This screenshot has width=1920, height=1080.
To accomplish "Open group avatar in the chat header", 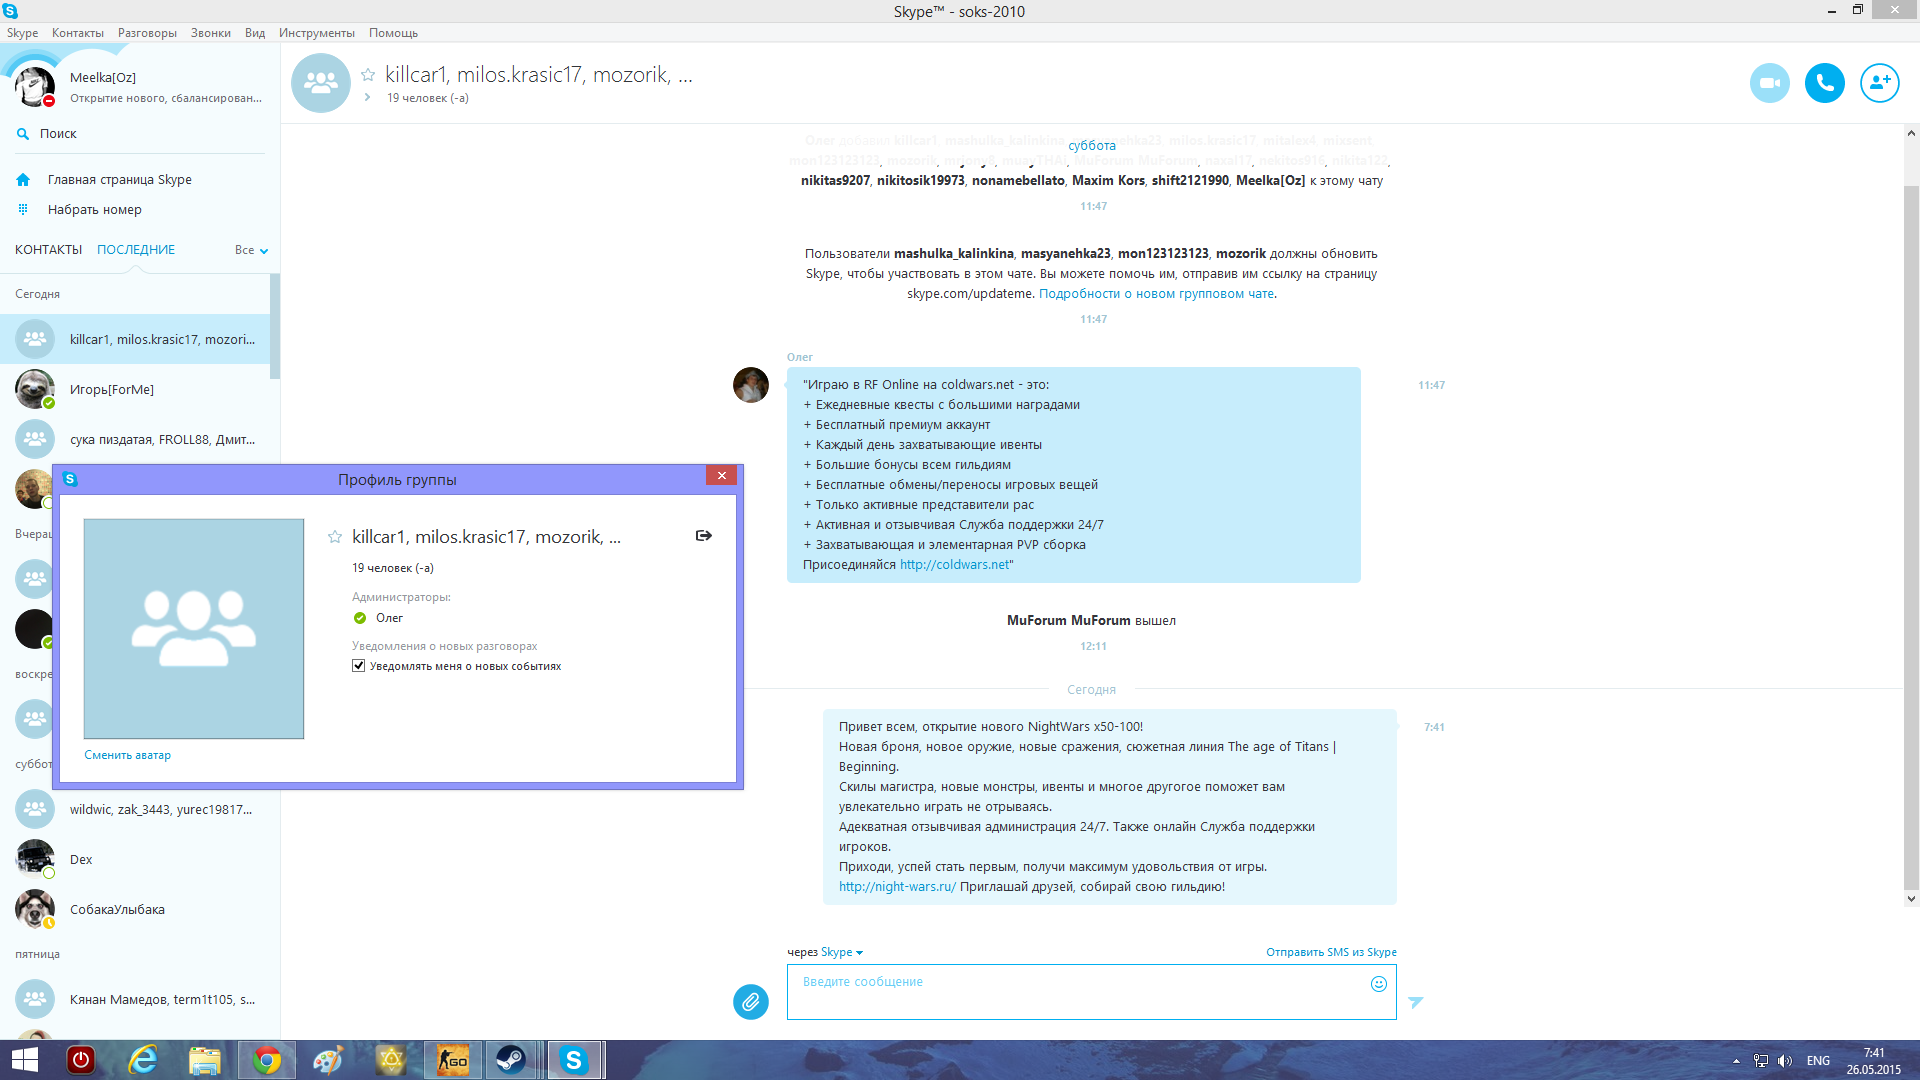I will point(320,83).
